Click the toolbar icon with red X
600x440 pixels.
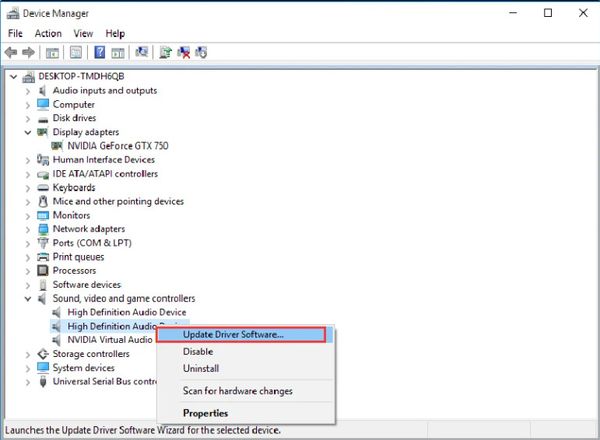coord(184,52)
